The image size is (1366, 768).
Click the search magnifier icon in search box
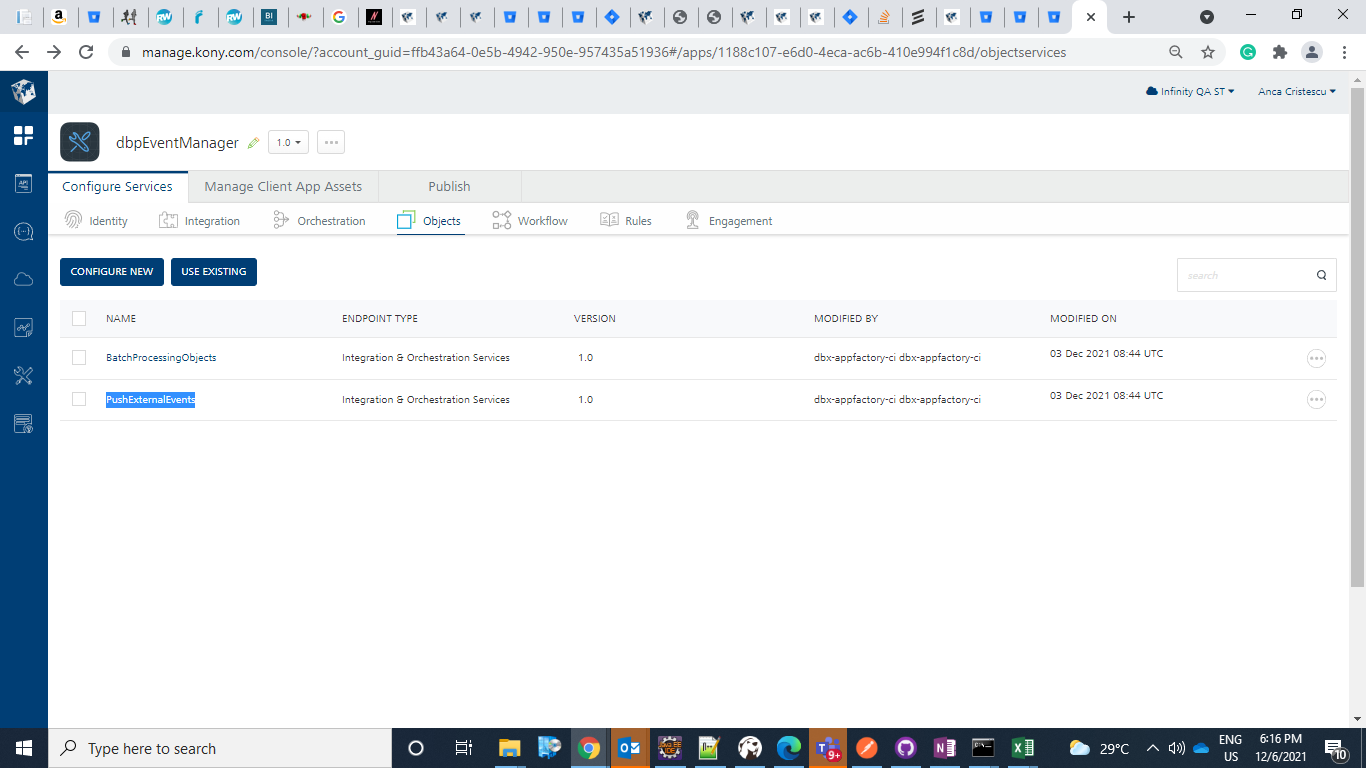(x=1321, y=275)
